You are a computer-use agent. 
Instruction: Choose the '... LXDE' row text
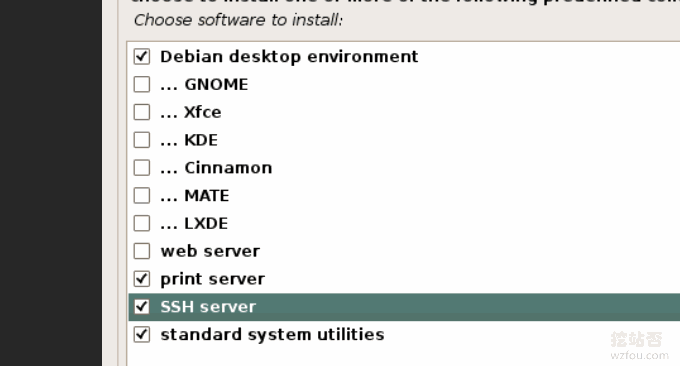[194, 223]
